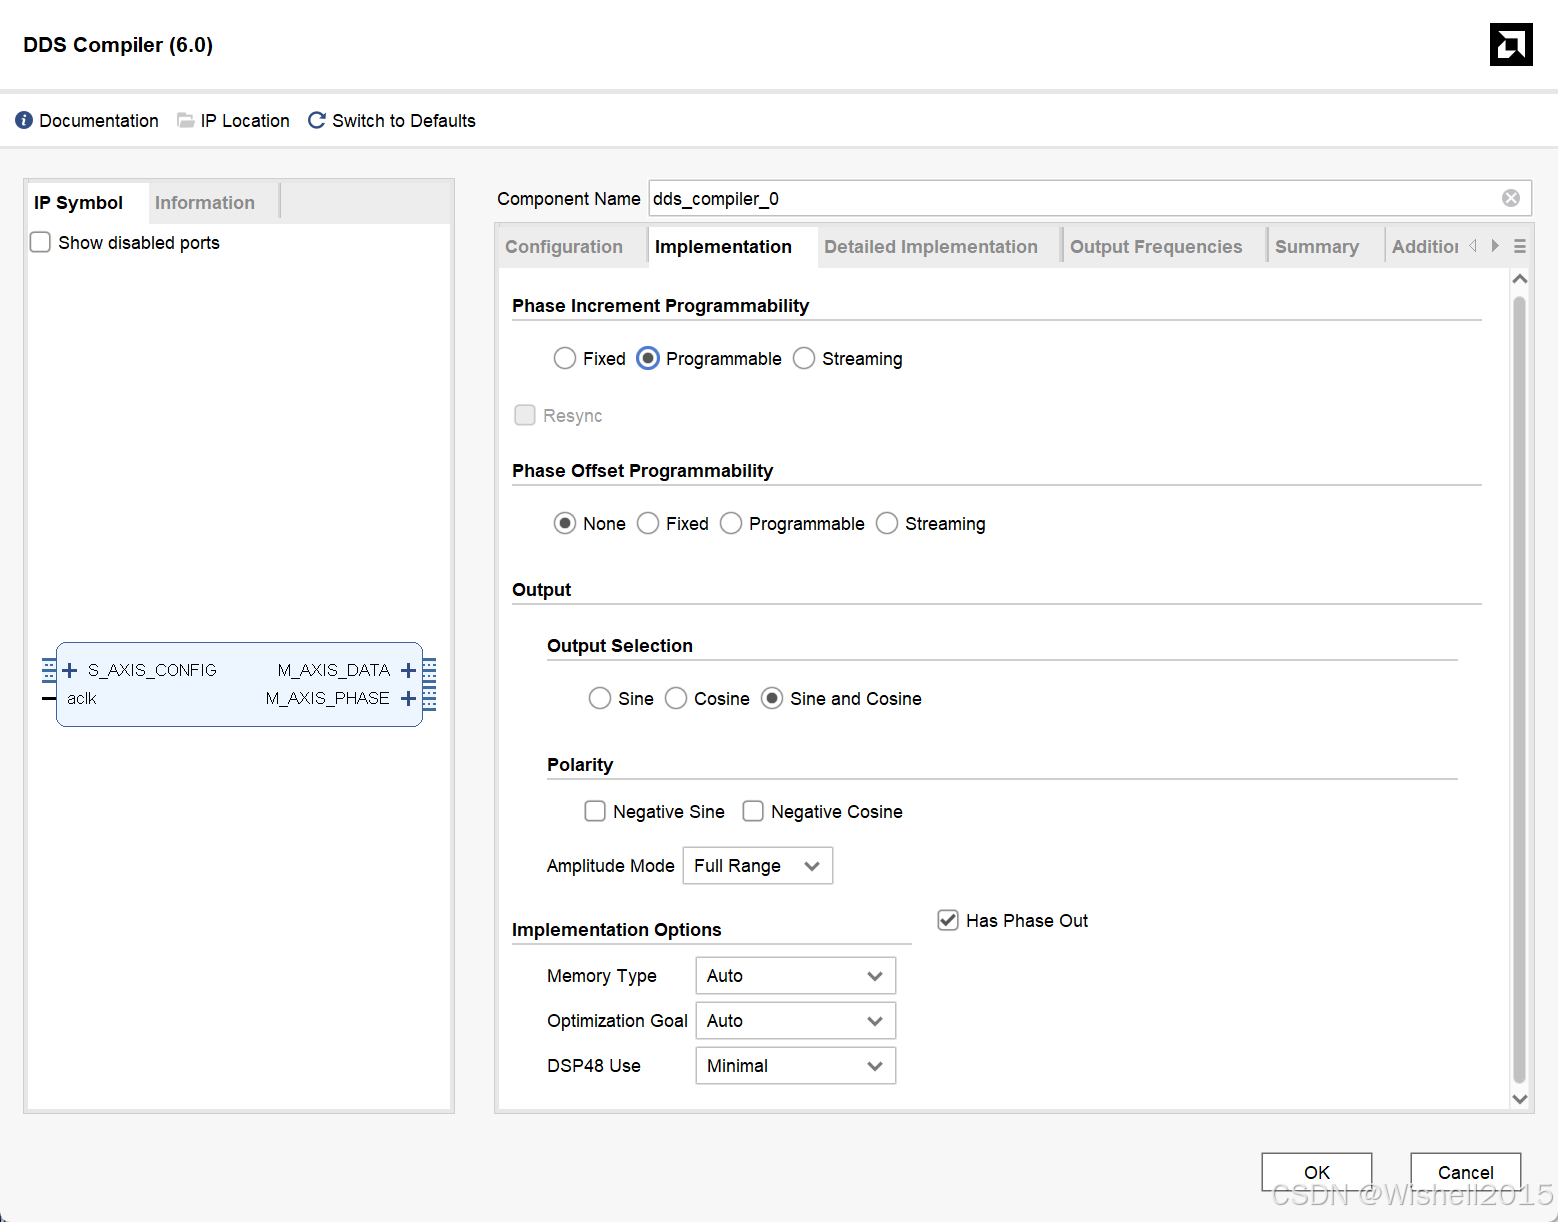Viewport: 1558px width, 1222px height.
Task: Click the OK button
Action: click(x=1317, y=1172)
